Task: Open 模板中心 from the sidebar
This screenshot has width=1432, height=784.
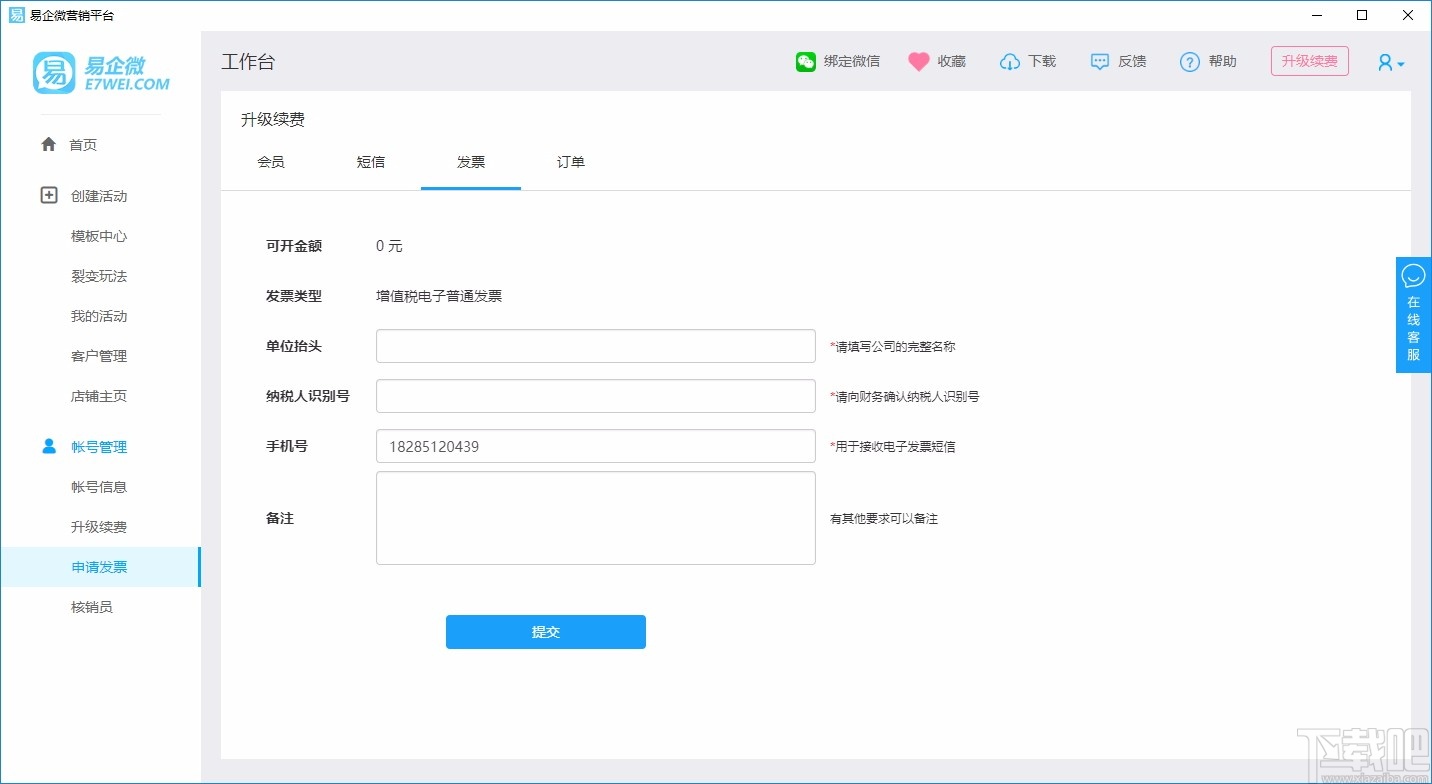Action: [x=97, y=236]
